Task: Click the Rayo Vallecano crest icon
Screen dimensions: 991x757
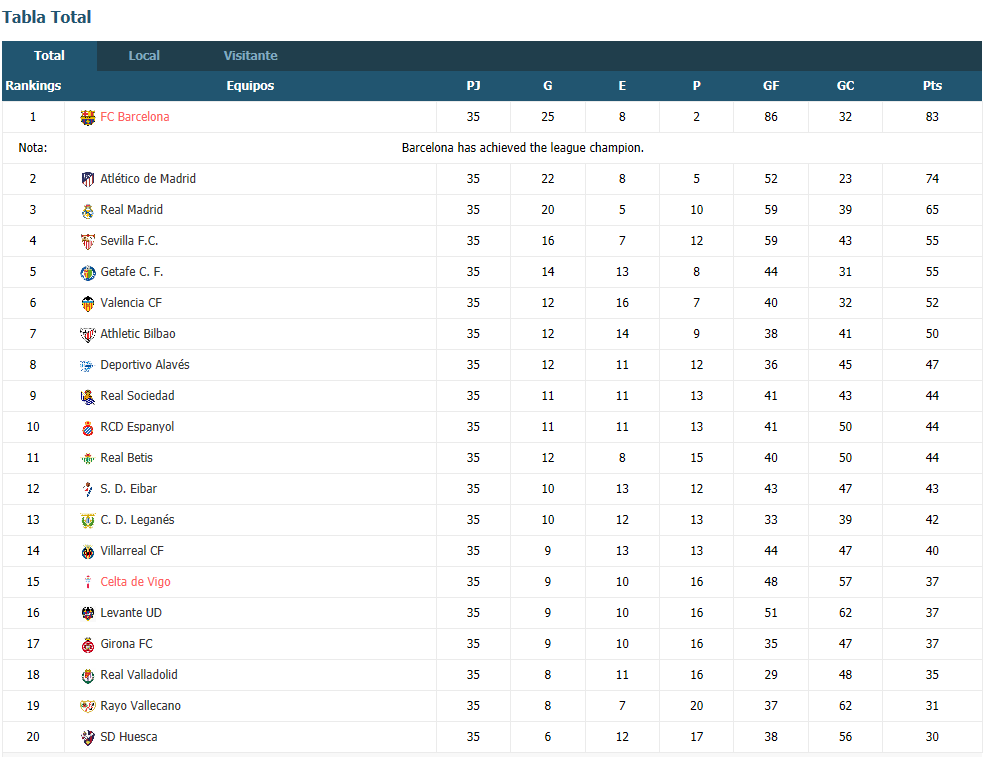Action: [x=88, y=706]
